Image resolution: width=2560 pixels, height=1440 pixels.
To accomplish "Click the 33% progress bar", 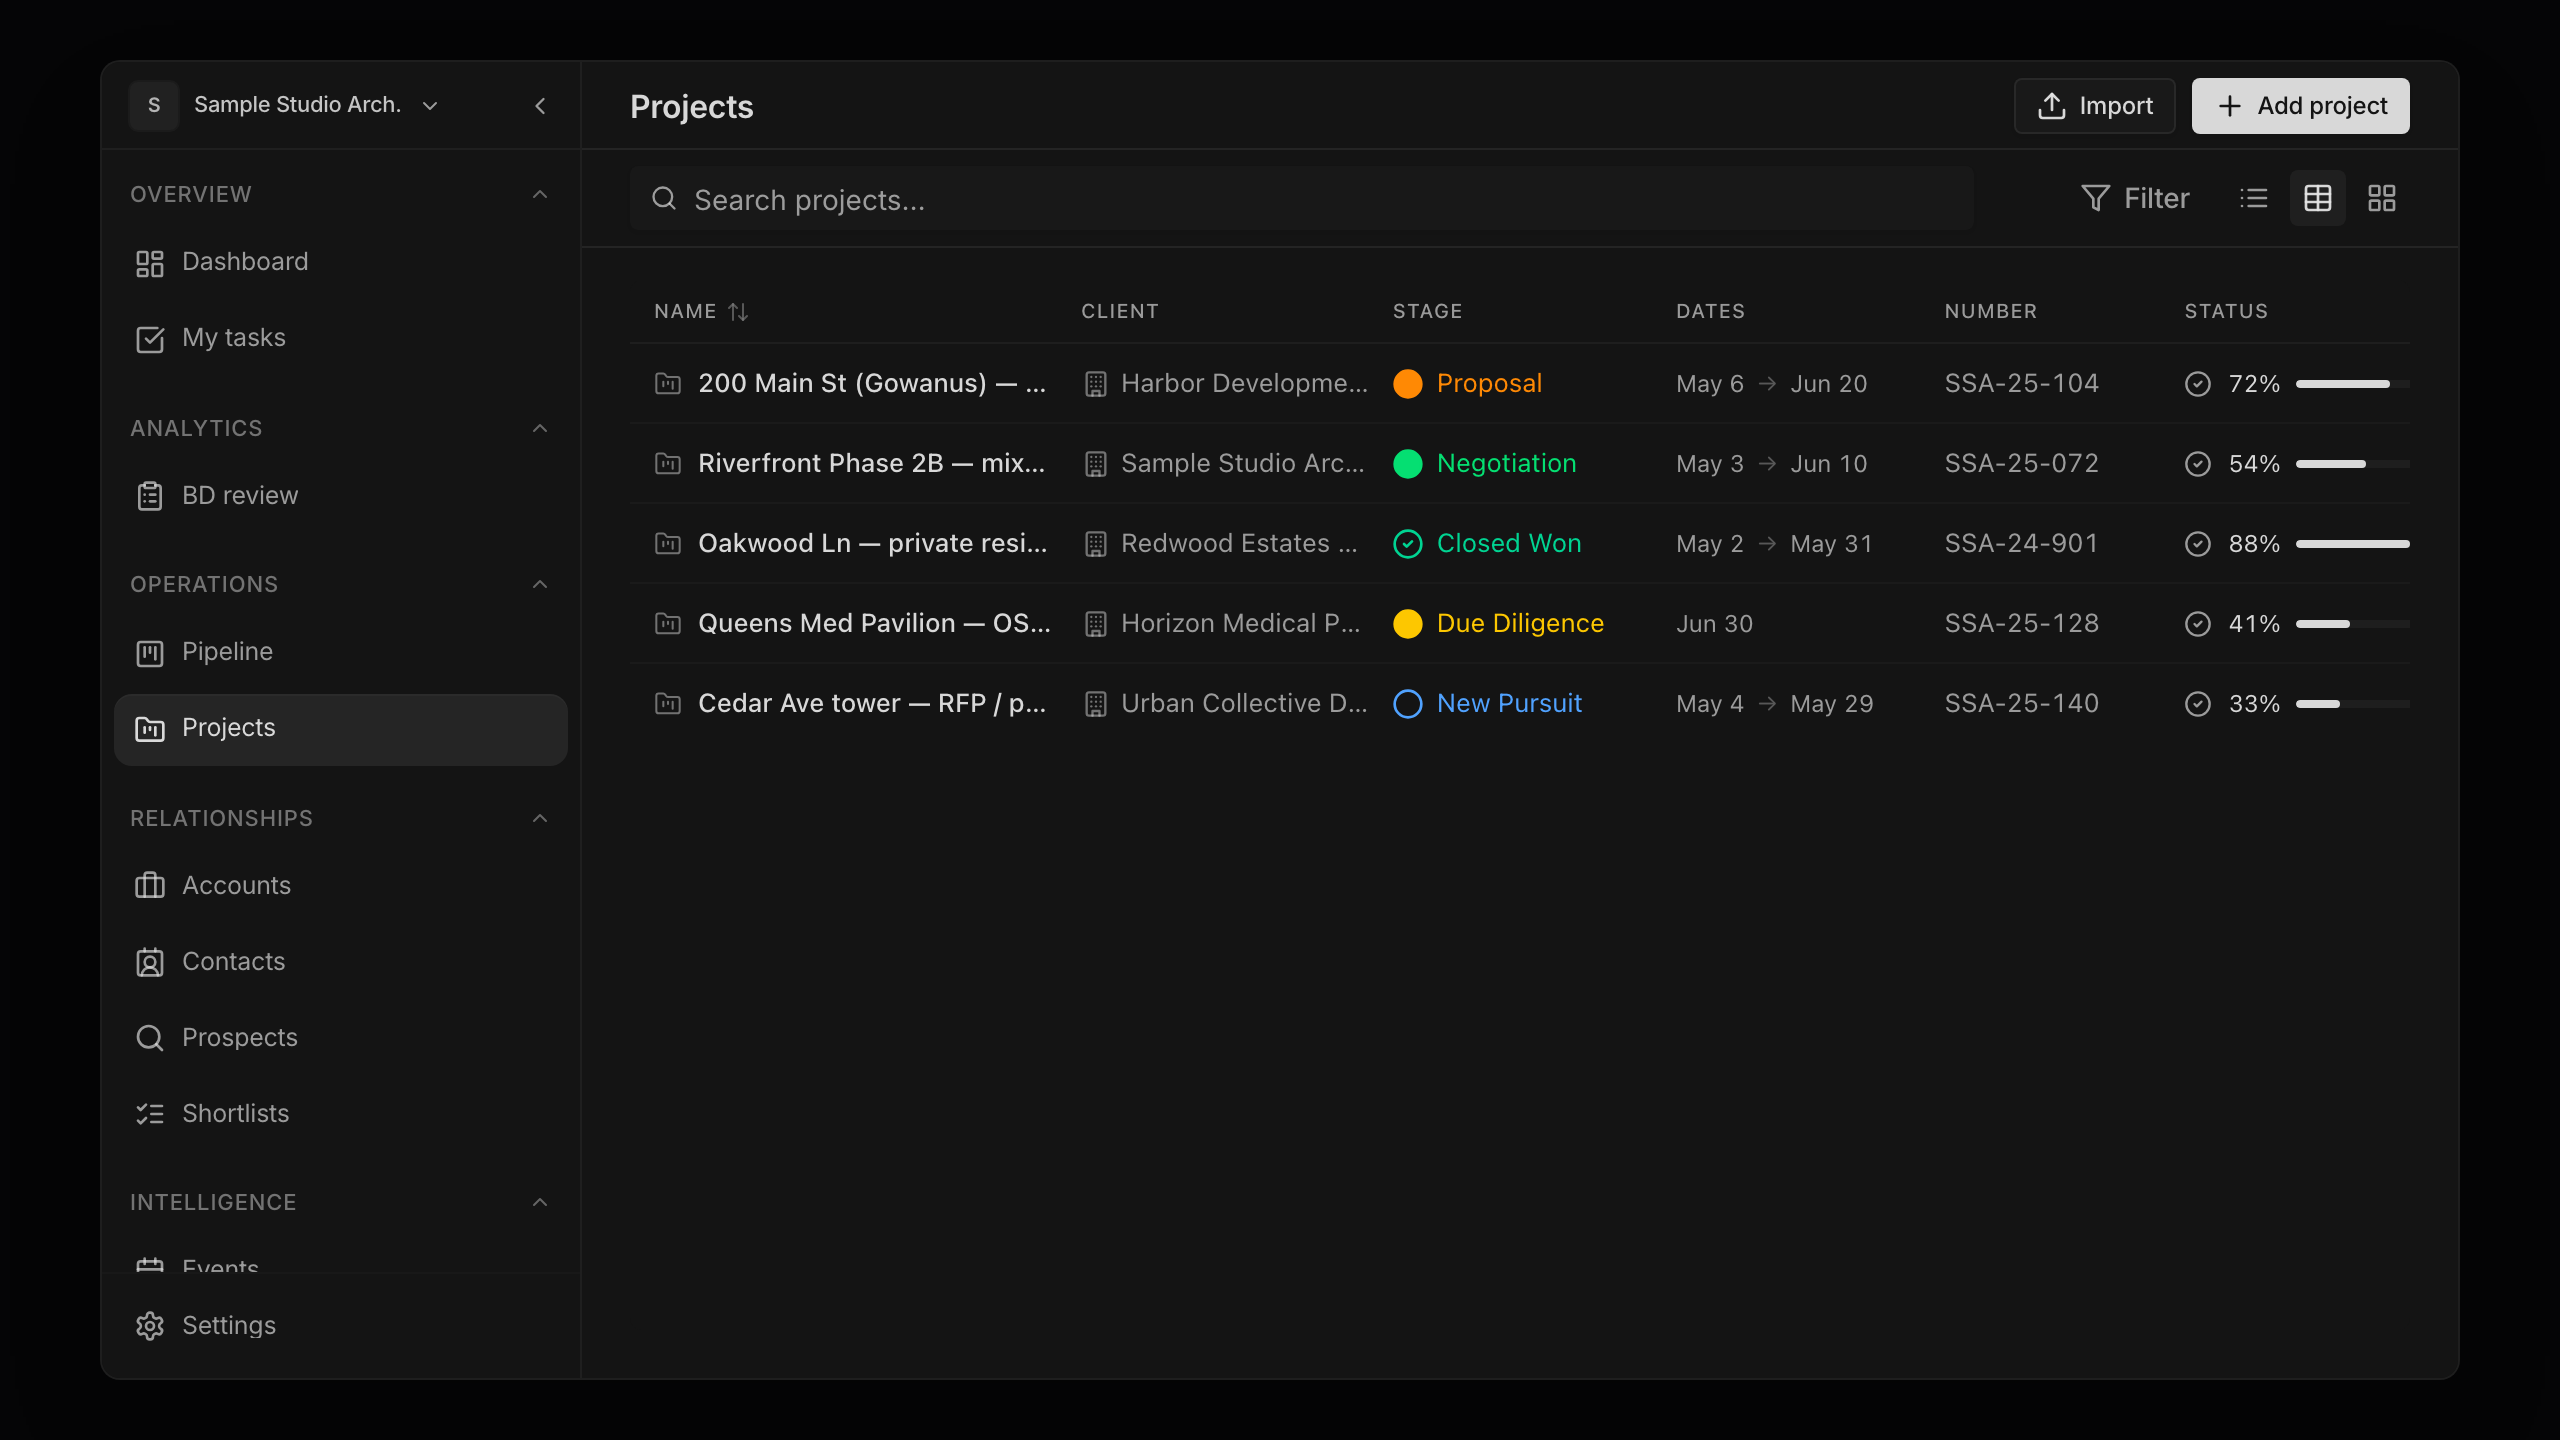I will tap(2352, 704).
